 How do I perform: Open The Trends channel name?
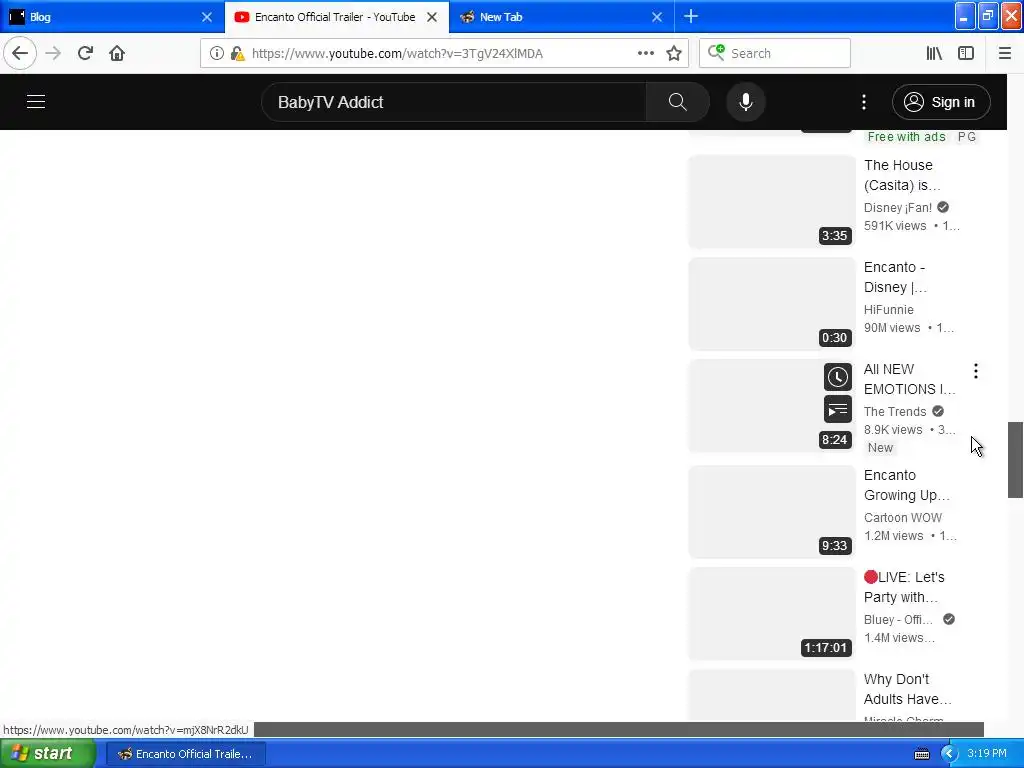[x=895, y=411]
